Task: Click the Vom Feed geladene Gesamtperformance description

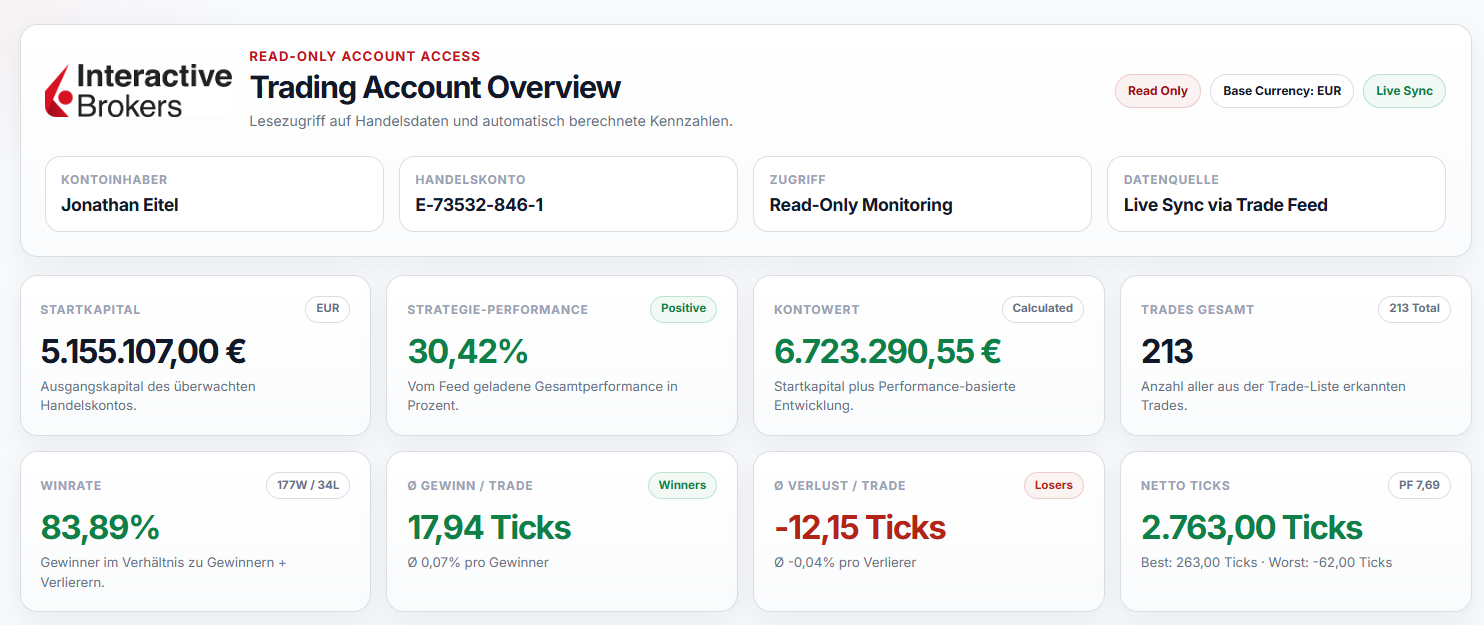Action: (542, 396)
